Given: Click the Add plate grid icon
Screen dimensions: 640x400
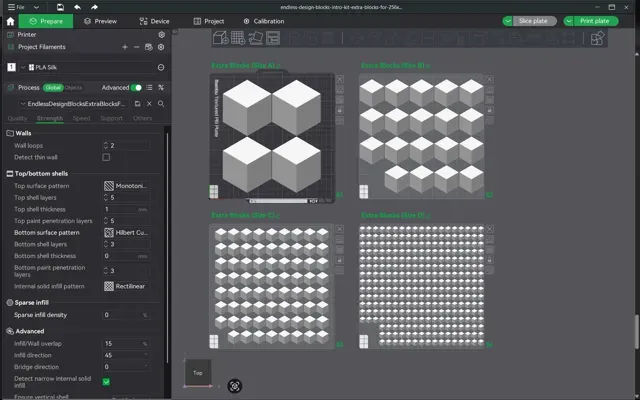Looking at the screenshot, I should [238, 38].
